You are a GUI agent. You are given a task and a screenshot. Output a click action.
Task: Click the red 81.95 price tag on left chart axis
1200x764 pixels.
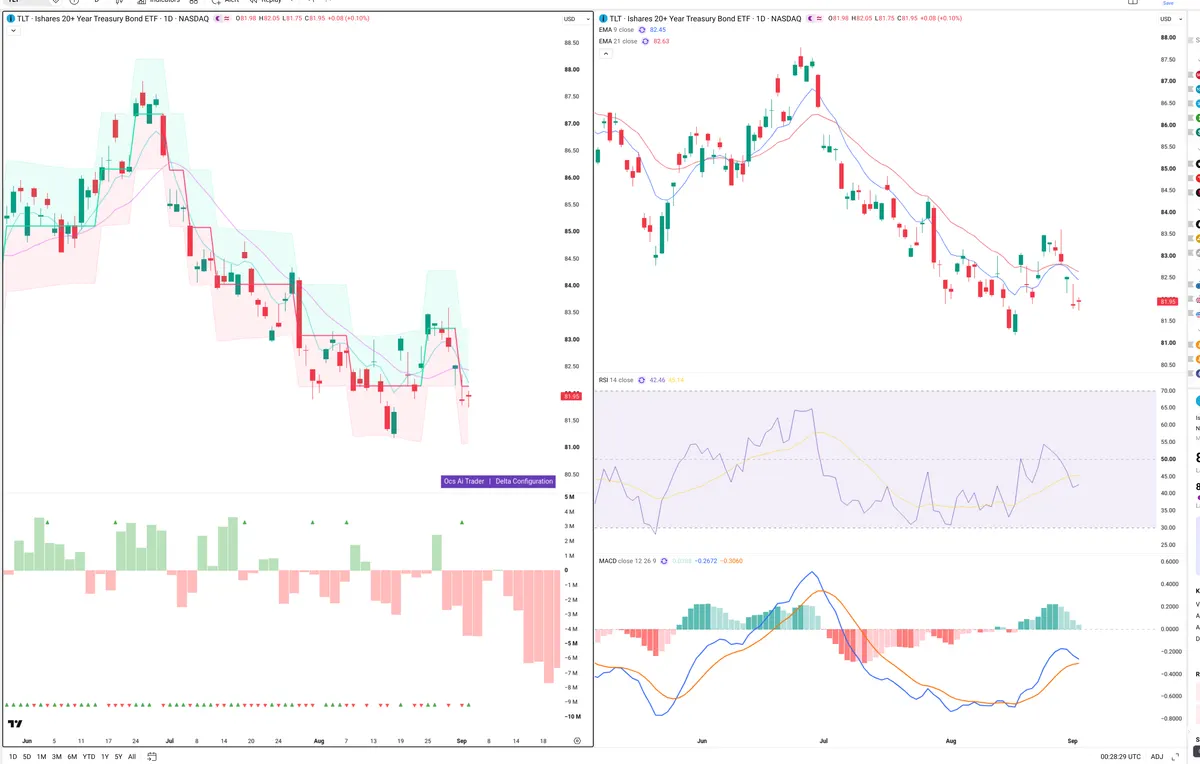573,397
